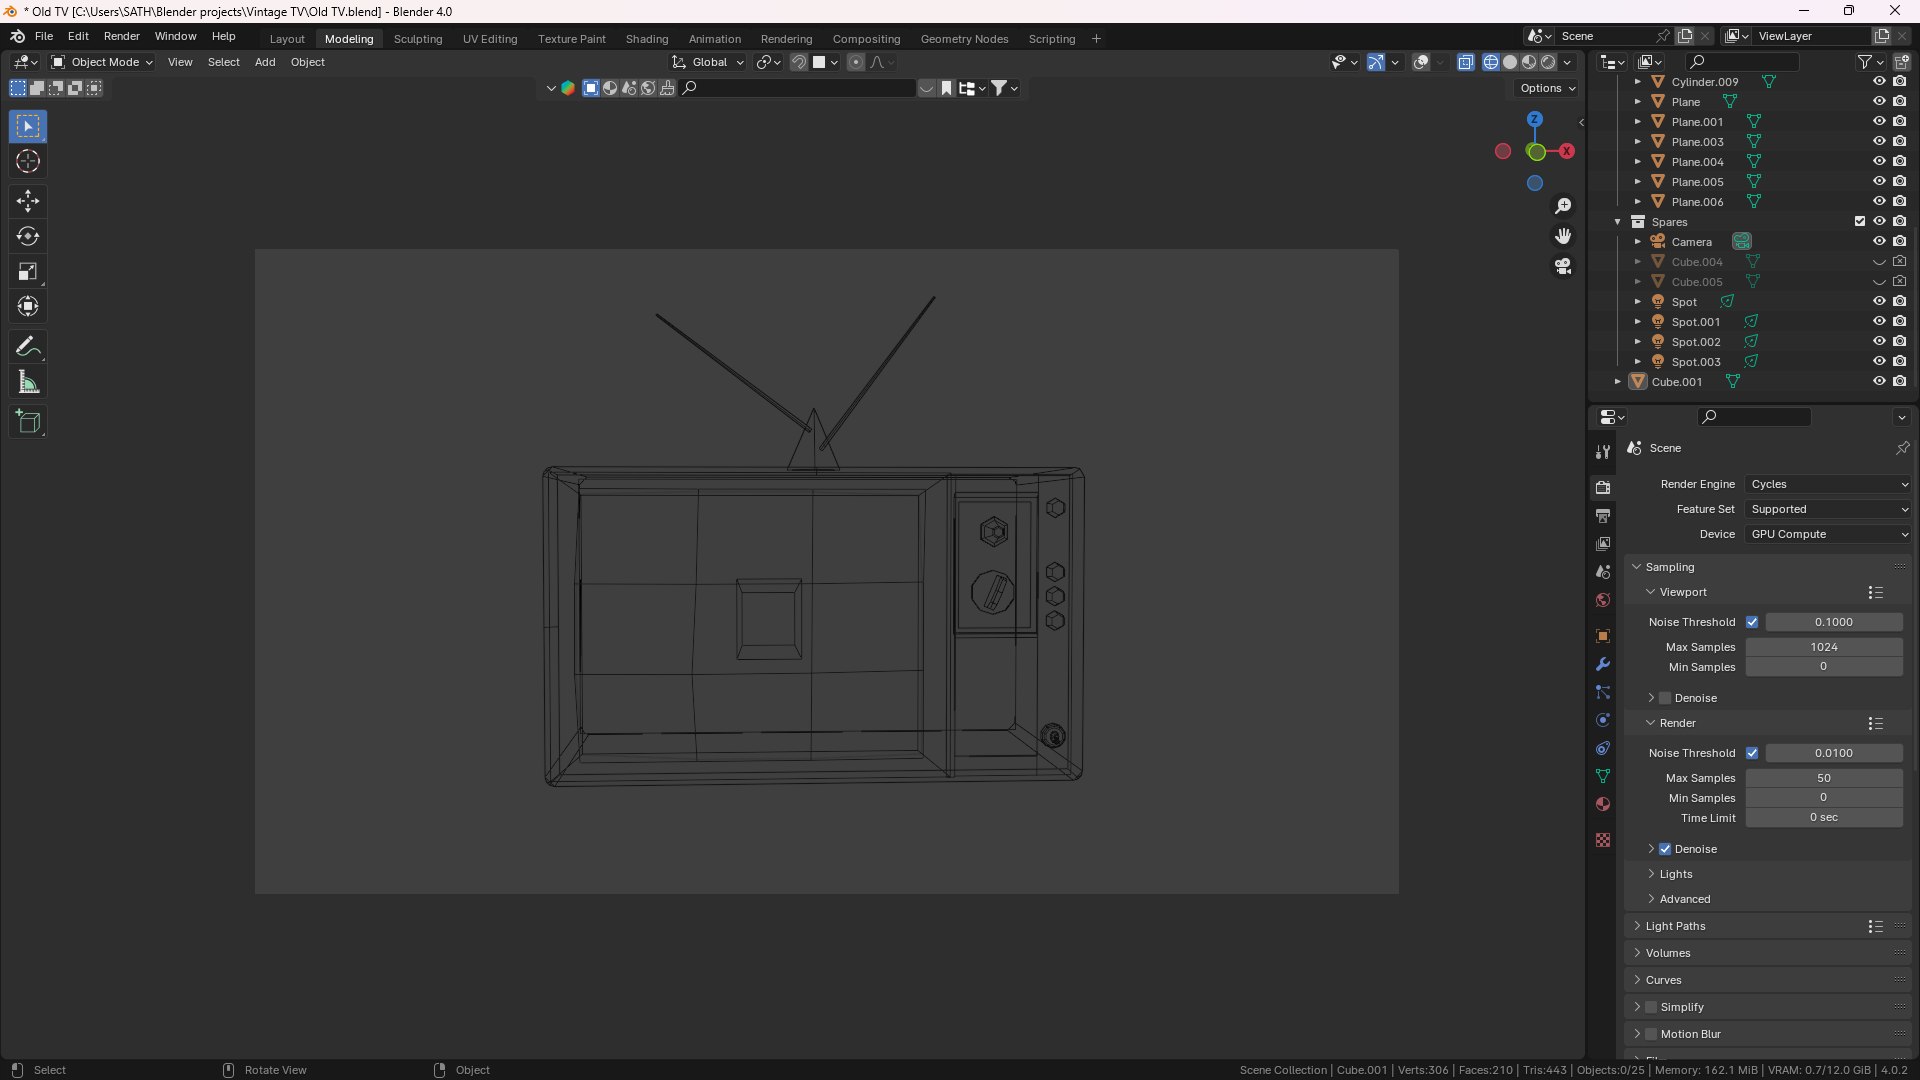Viewport: 1920px width, 1080px height.
Task: Open the Global transform orientation dropdown
Action: pyautogui.click(x=708, y=62)
